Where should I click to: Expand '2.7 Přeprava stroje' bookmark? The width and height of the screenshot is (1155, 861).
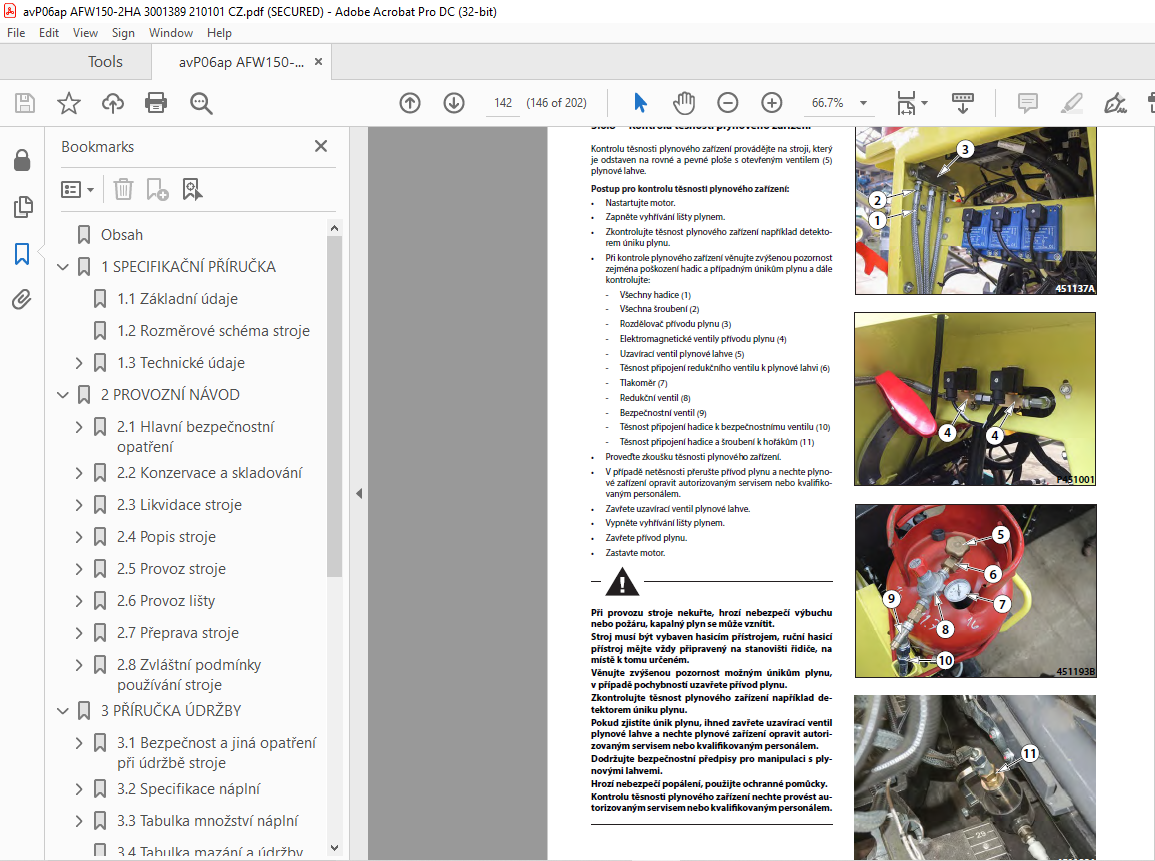[x=79, y=633]
